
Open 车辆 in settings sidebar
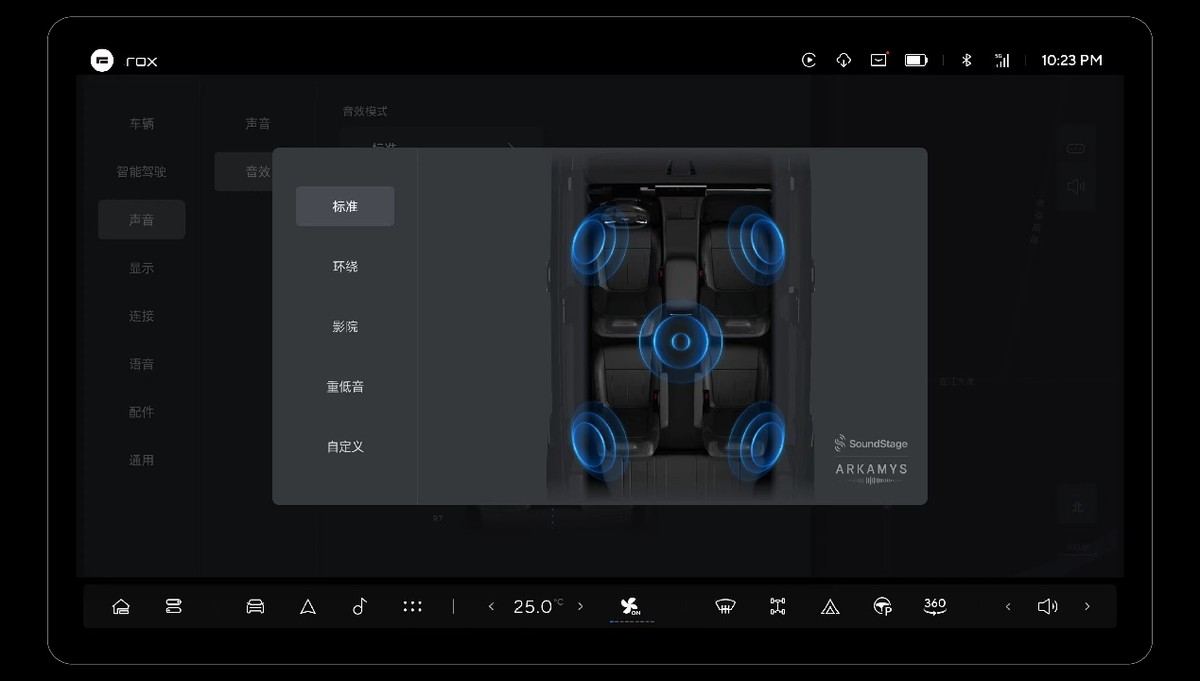(x=141, y=124)
